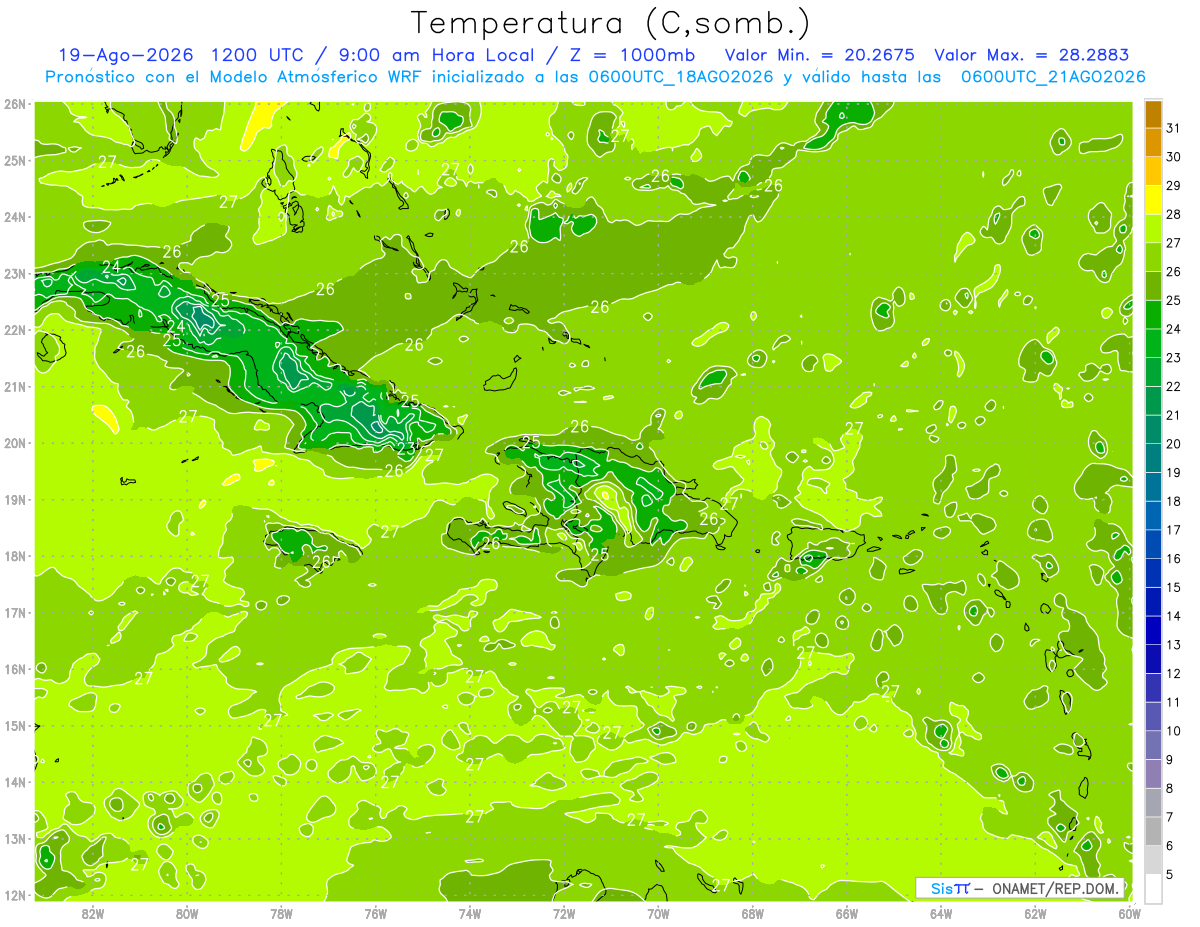Screen dimensions: 1200x927
Task: Click the swatch between 27 and 28
Action: (x=1153, y=229)
